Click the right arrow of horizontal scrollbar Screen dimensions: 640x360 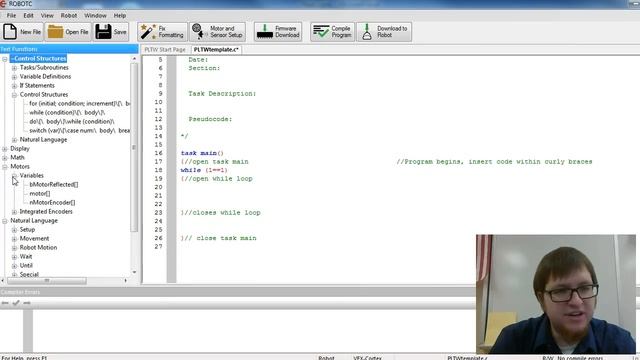125,281
